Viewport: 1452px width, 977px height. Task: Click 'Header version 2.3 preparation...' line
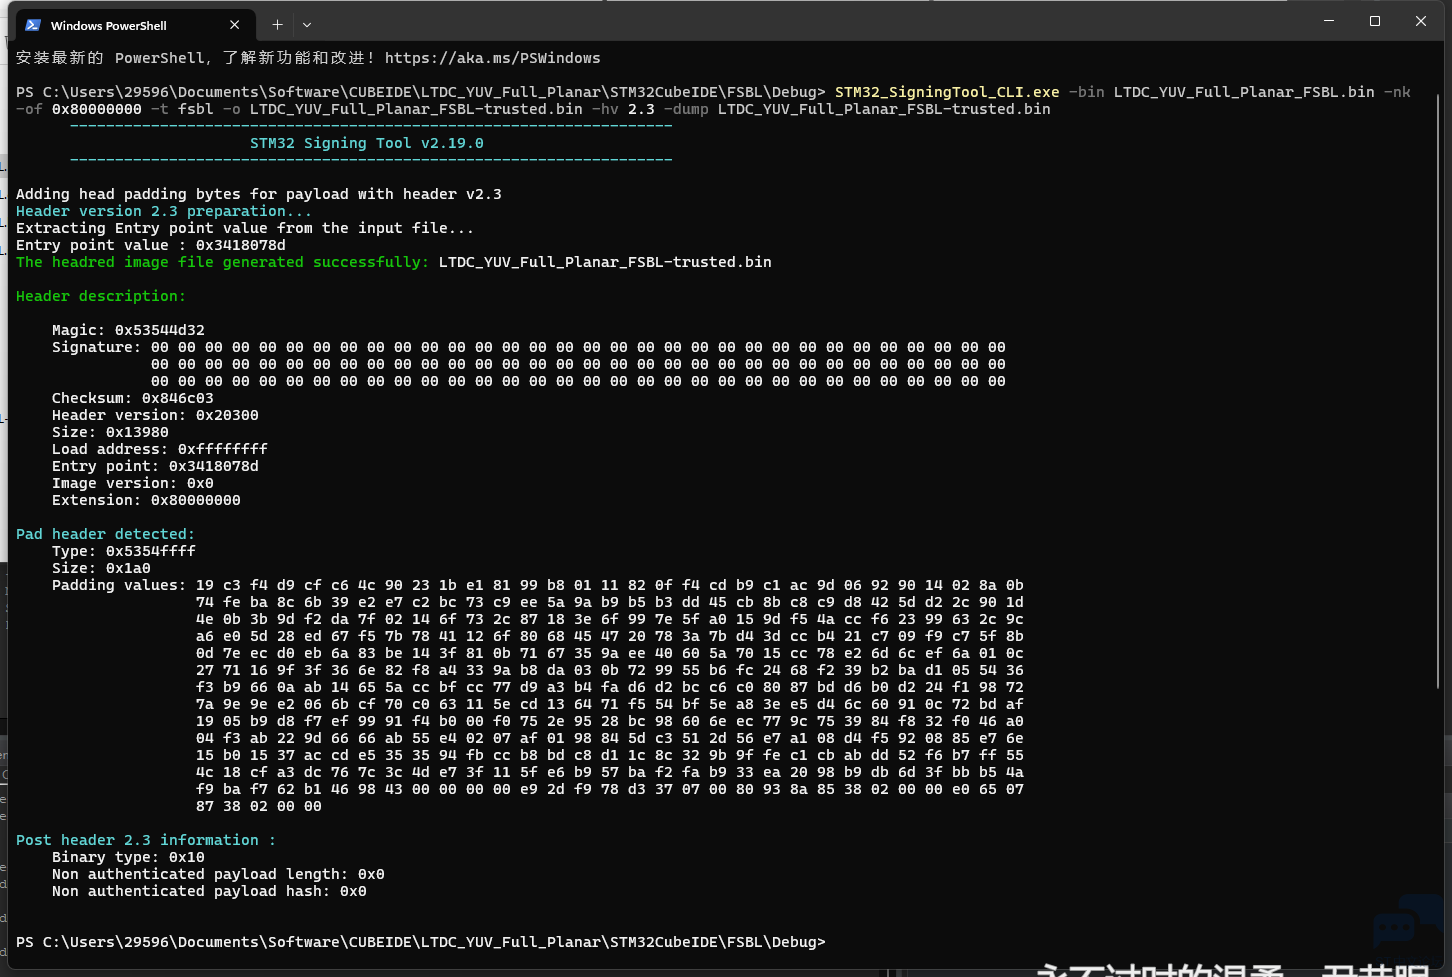pyautogui.click(x=164, y=211)
